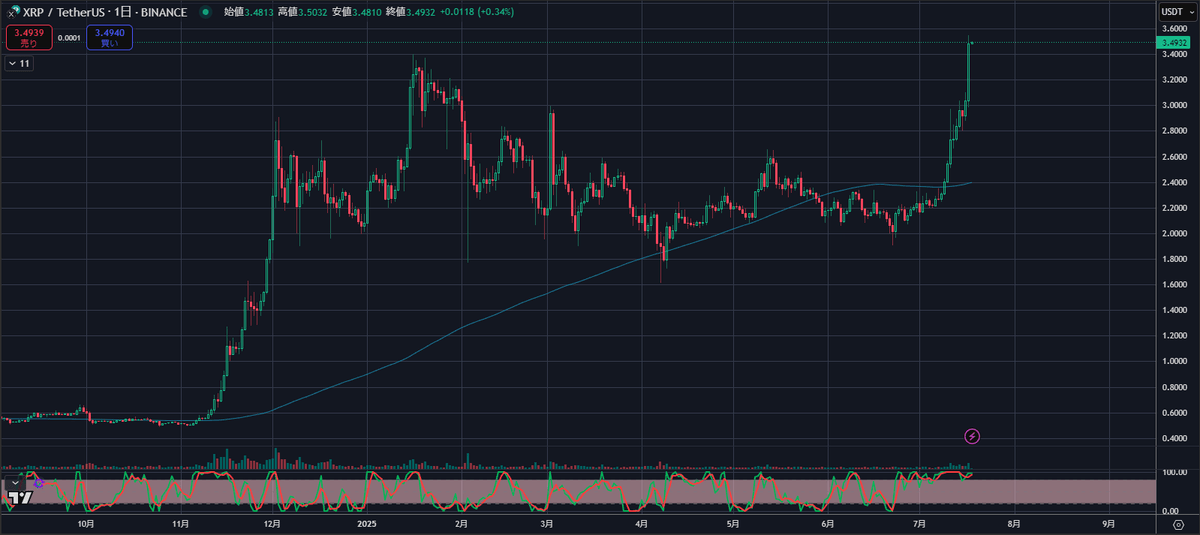
Task: Click the 1.0000 price scale label
Action: pyautogui.click(x=1174, y=362)
